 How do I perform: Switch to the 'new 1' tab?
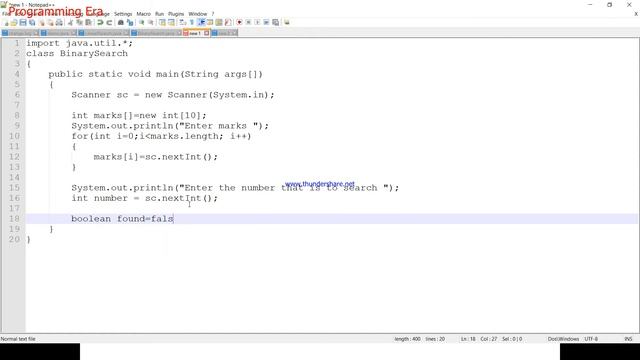(x=194, y=33)
